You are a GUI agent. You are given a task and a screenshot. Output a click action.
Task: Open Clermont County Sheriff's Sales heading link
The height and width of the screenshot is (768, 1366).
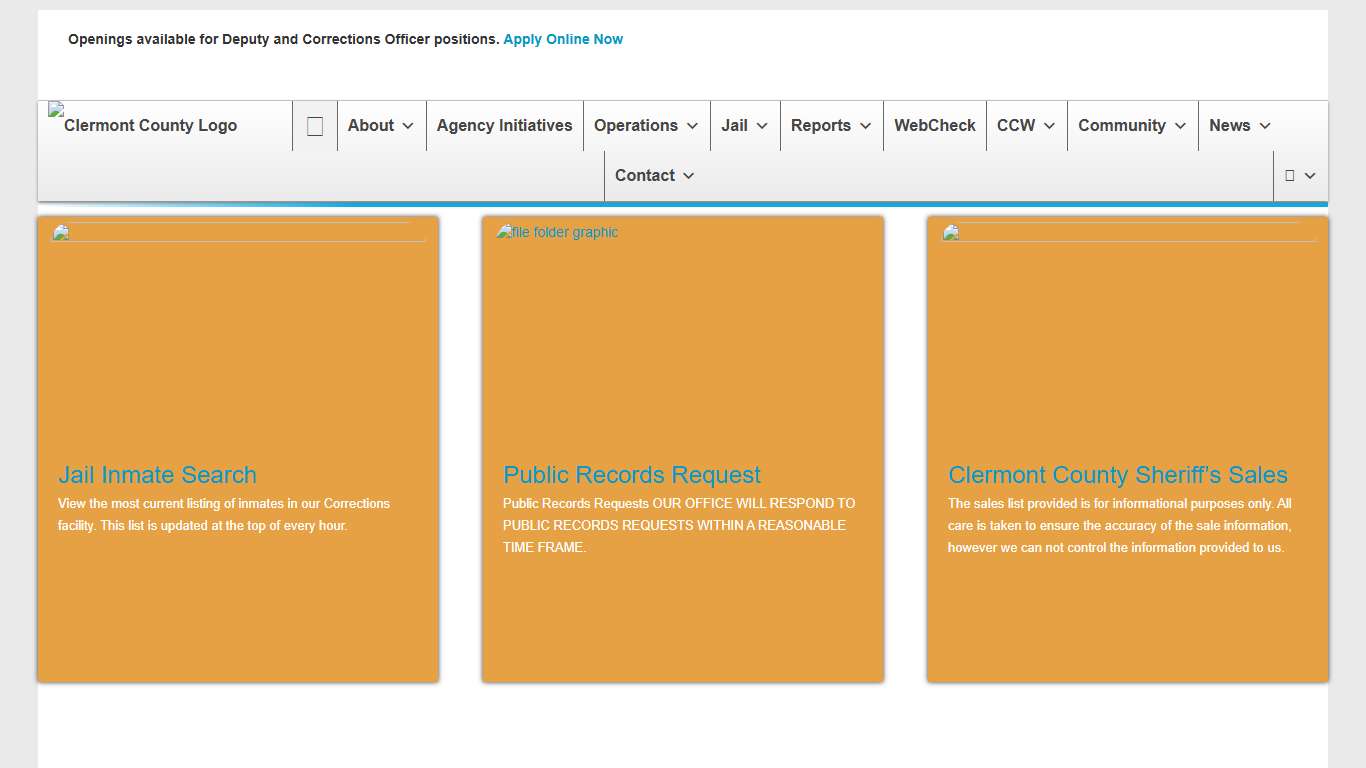pyautogui.click(x=1117, y=475)
